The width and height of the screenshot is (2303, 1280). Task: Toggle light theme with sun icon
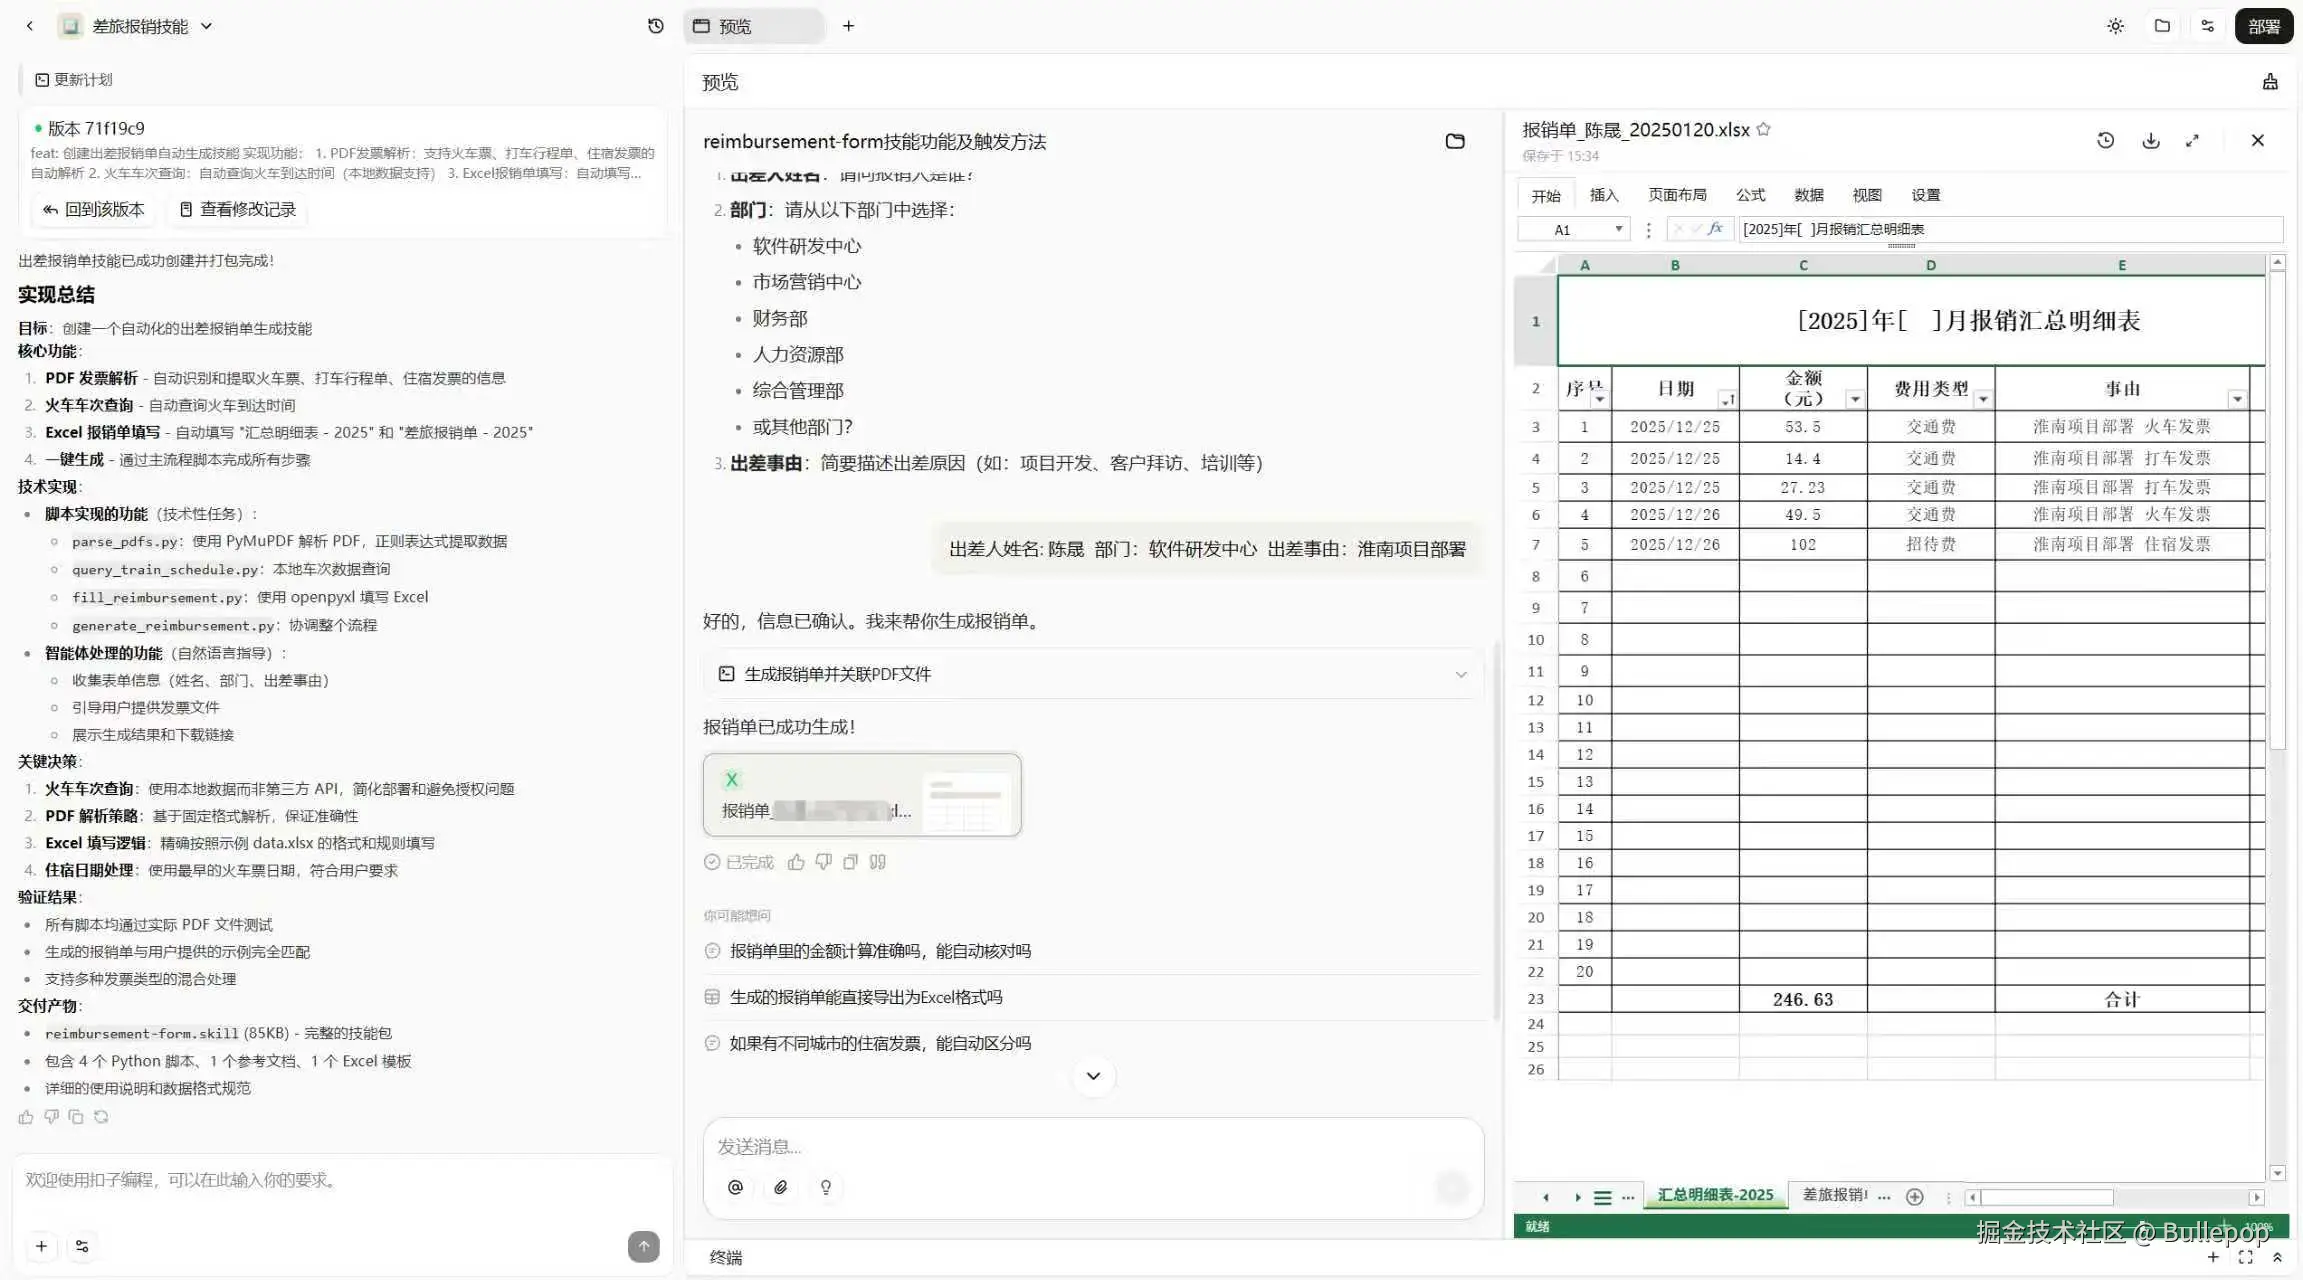[2114, 26]
